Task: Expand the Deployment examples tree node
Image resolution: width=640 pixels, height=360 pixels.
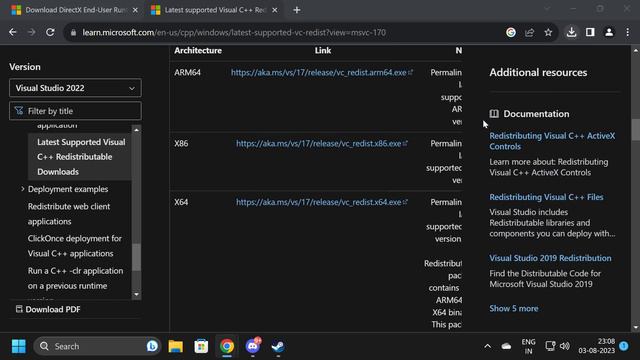Action: pyautogui.click(x=22, y=189)
